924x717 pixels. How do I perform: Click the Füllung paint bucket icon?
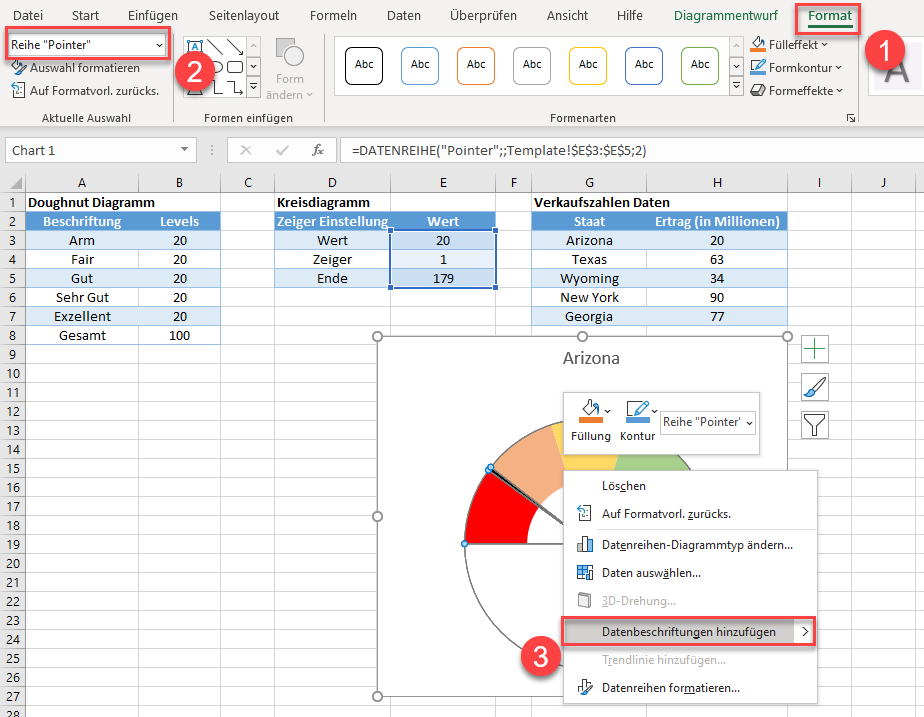pos(590,411)
